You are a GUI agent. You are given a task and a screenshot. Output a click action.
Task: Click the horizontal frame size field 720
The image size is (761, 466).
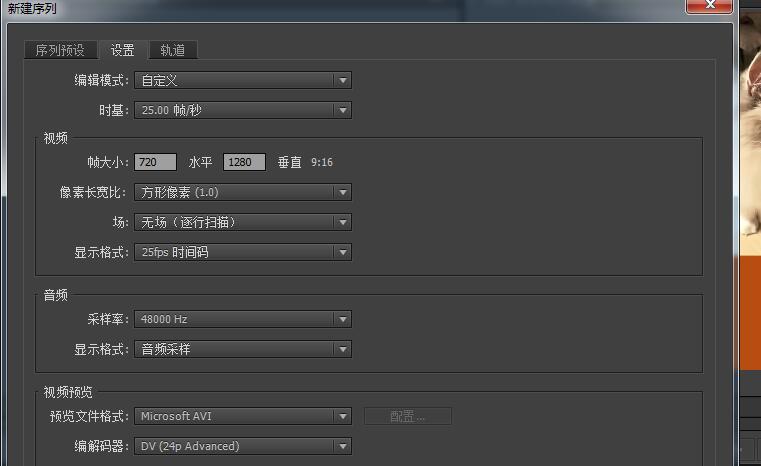point(155,162)
